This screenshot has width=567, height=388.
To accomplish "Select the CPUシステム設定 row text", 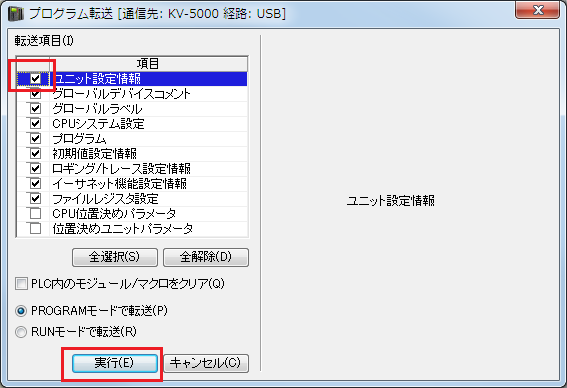I will [x=98, y=124].
